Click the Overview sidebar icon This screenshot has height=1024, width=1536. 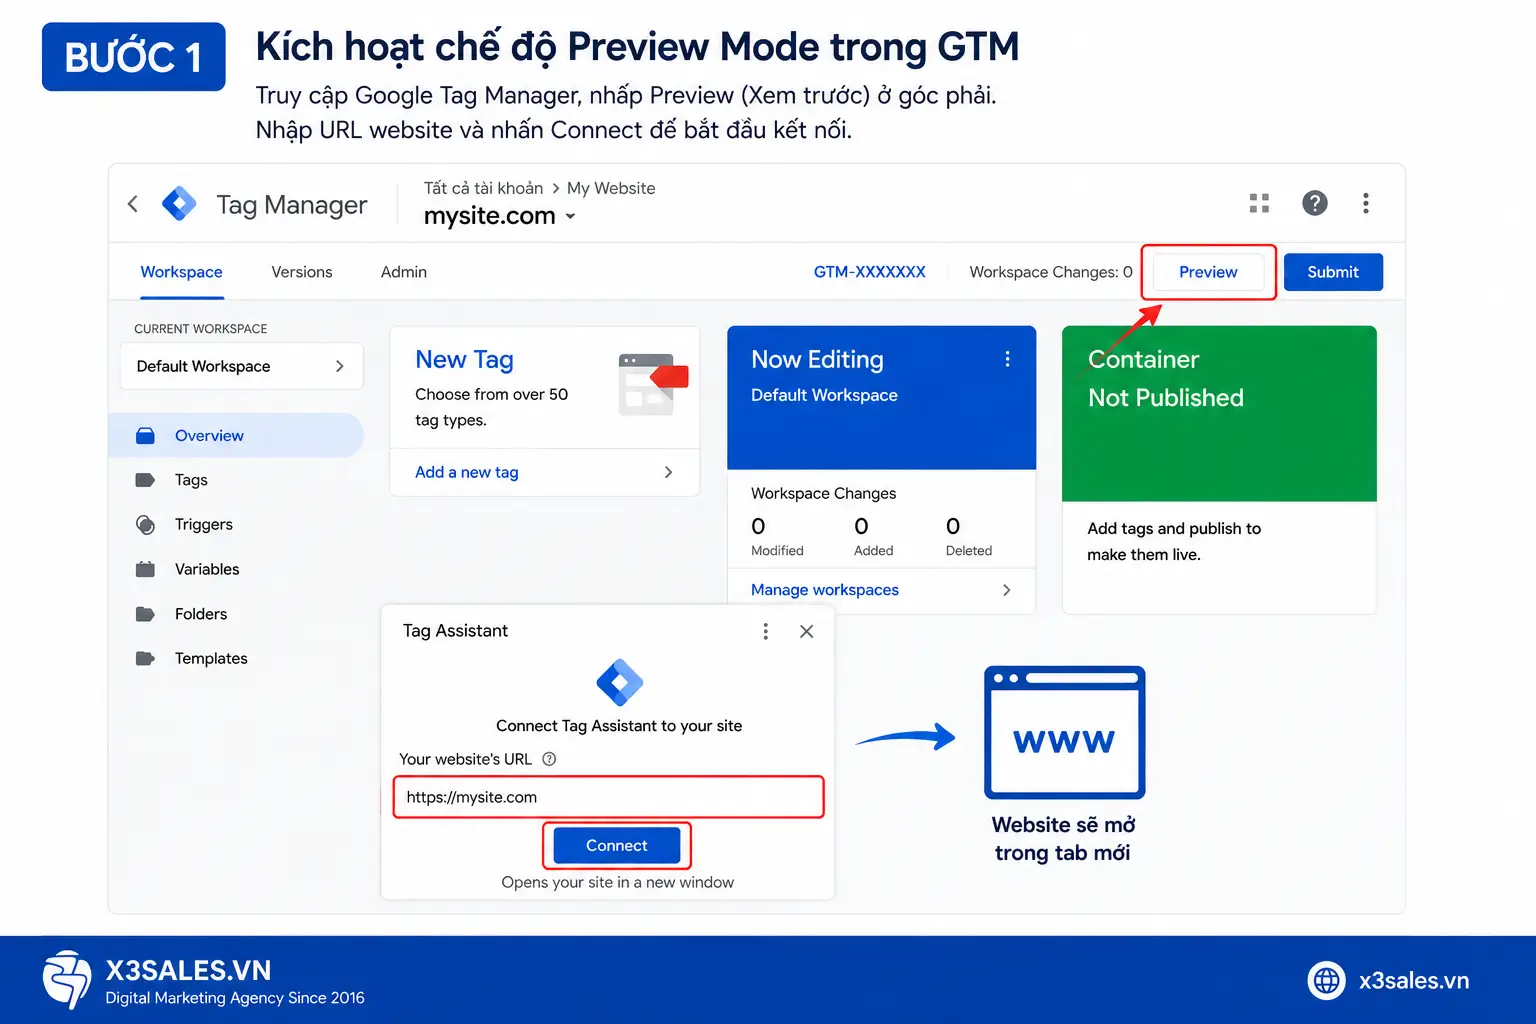click(x=145, y=436)
